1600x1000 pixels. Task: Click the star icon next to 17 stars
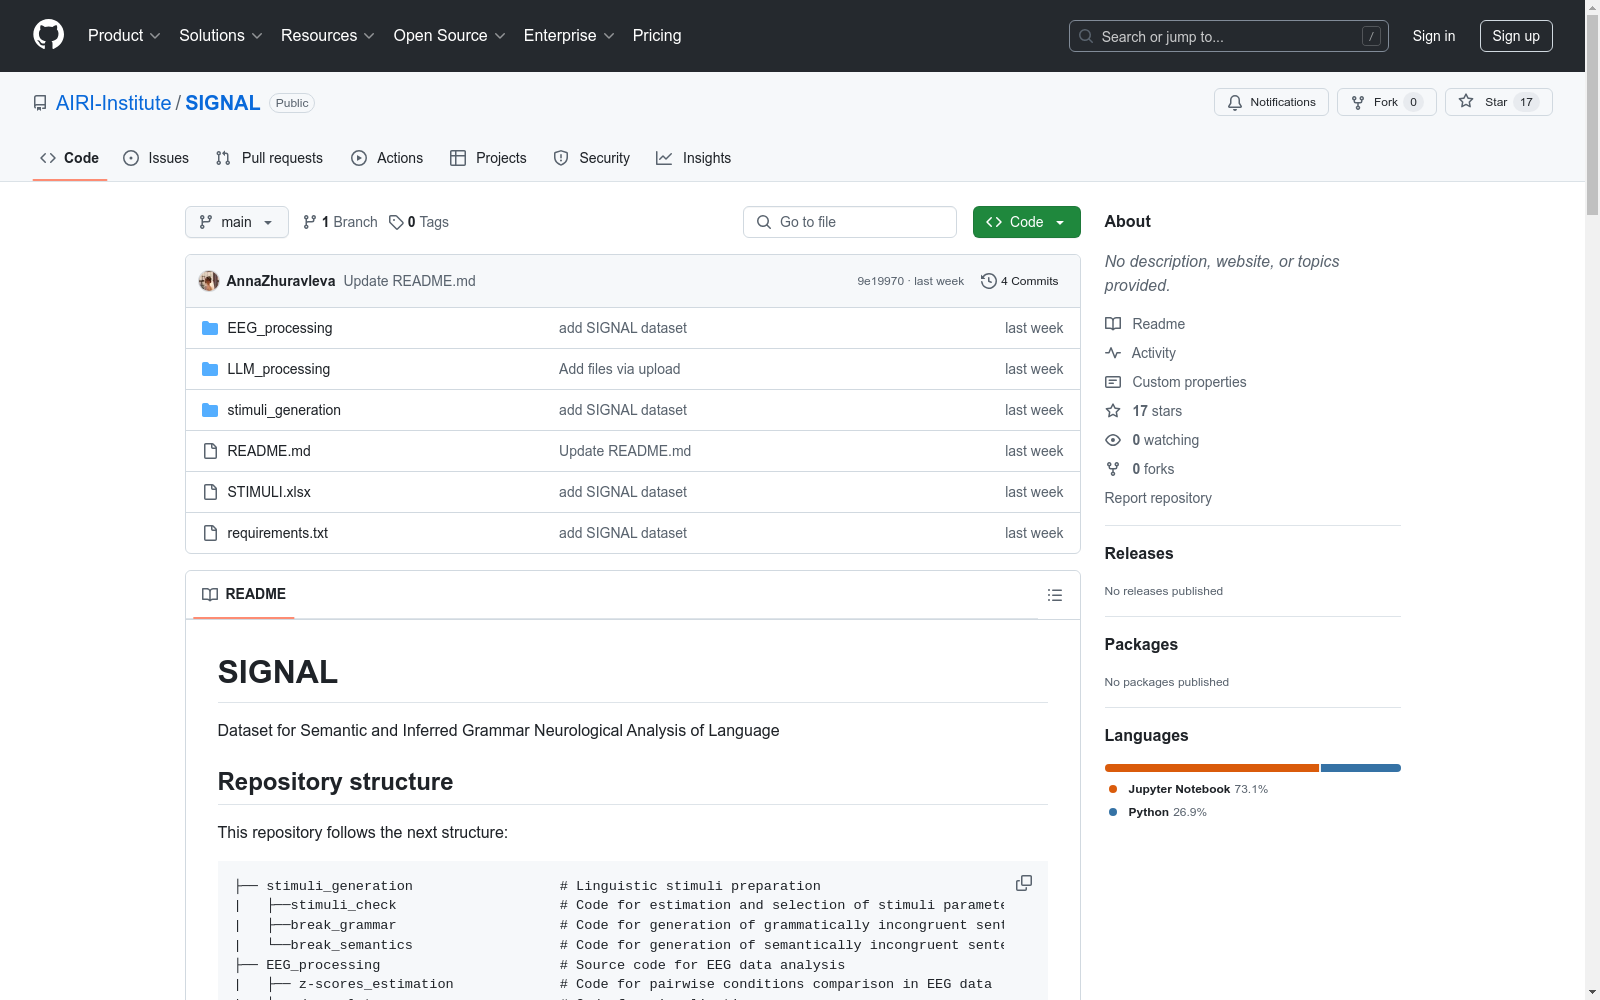click(1113, 411)
